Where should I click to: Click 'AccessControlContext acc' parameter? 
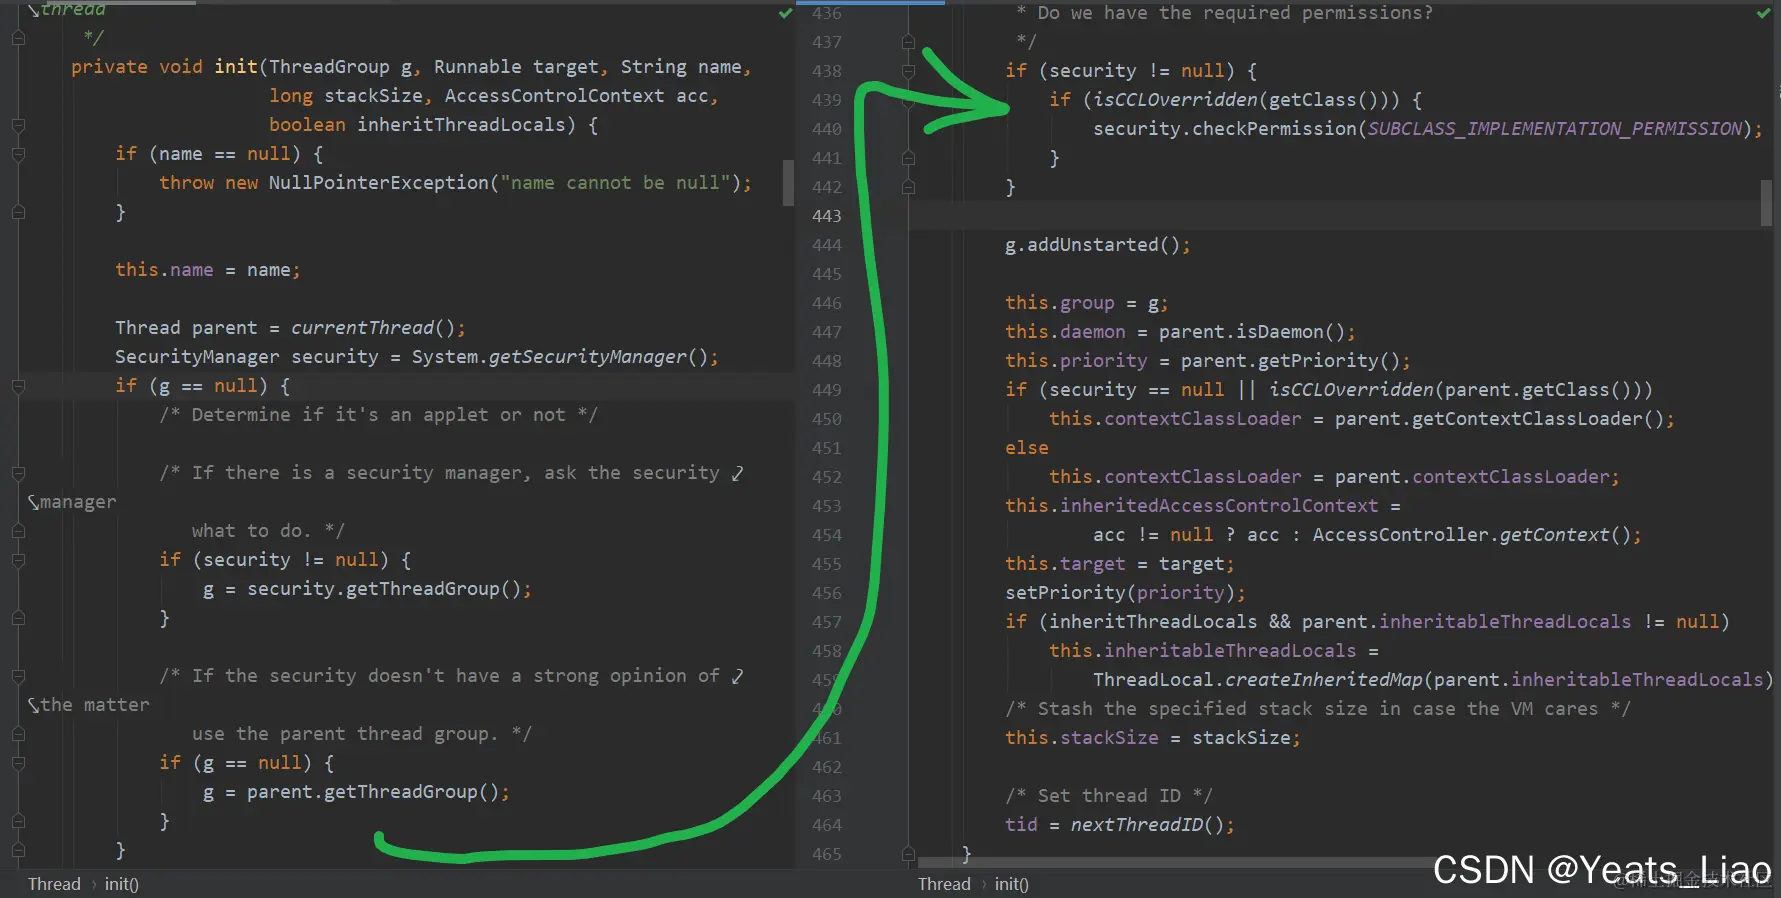click(x=576, y=96)
